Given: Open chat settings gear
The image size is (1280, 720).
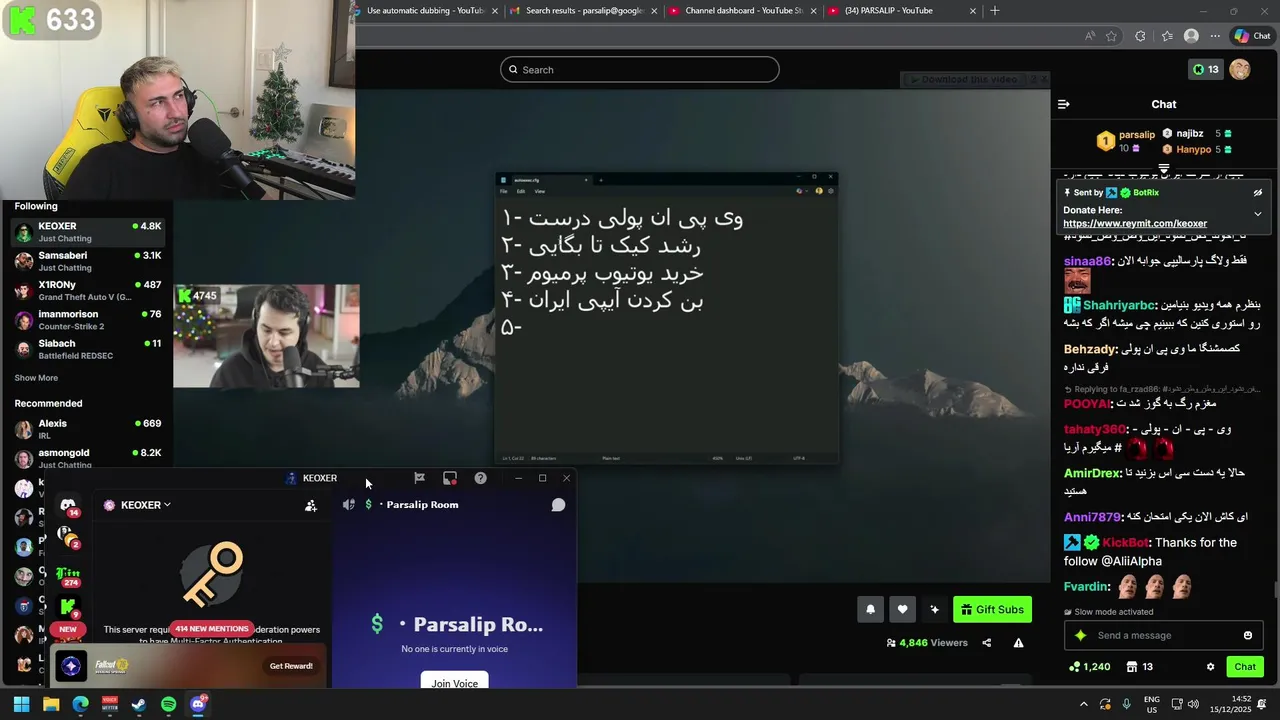Looking at the screenshot, I should 1210,667.
